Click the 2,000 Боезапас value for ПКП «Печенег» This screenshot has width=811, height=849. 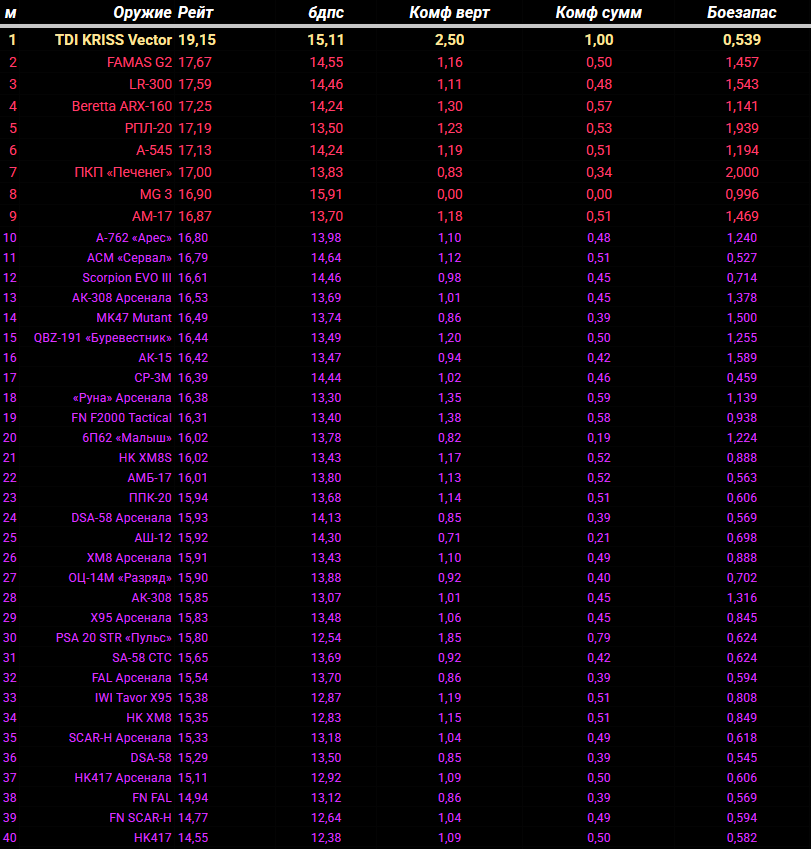pos(742,172)
